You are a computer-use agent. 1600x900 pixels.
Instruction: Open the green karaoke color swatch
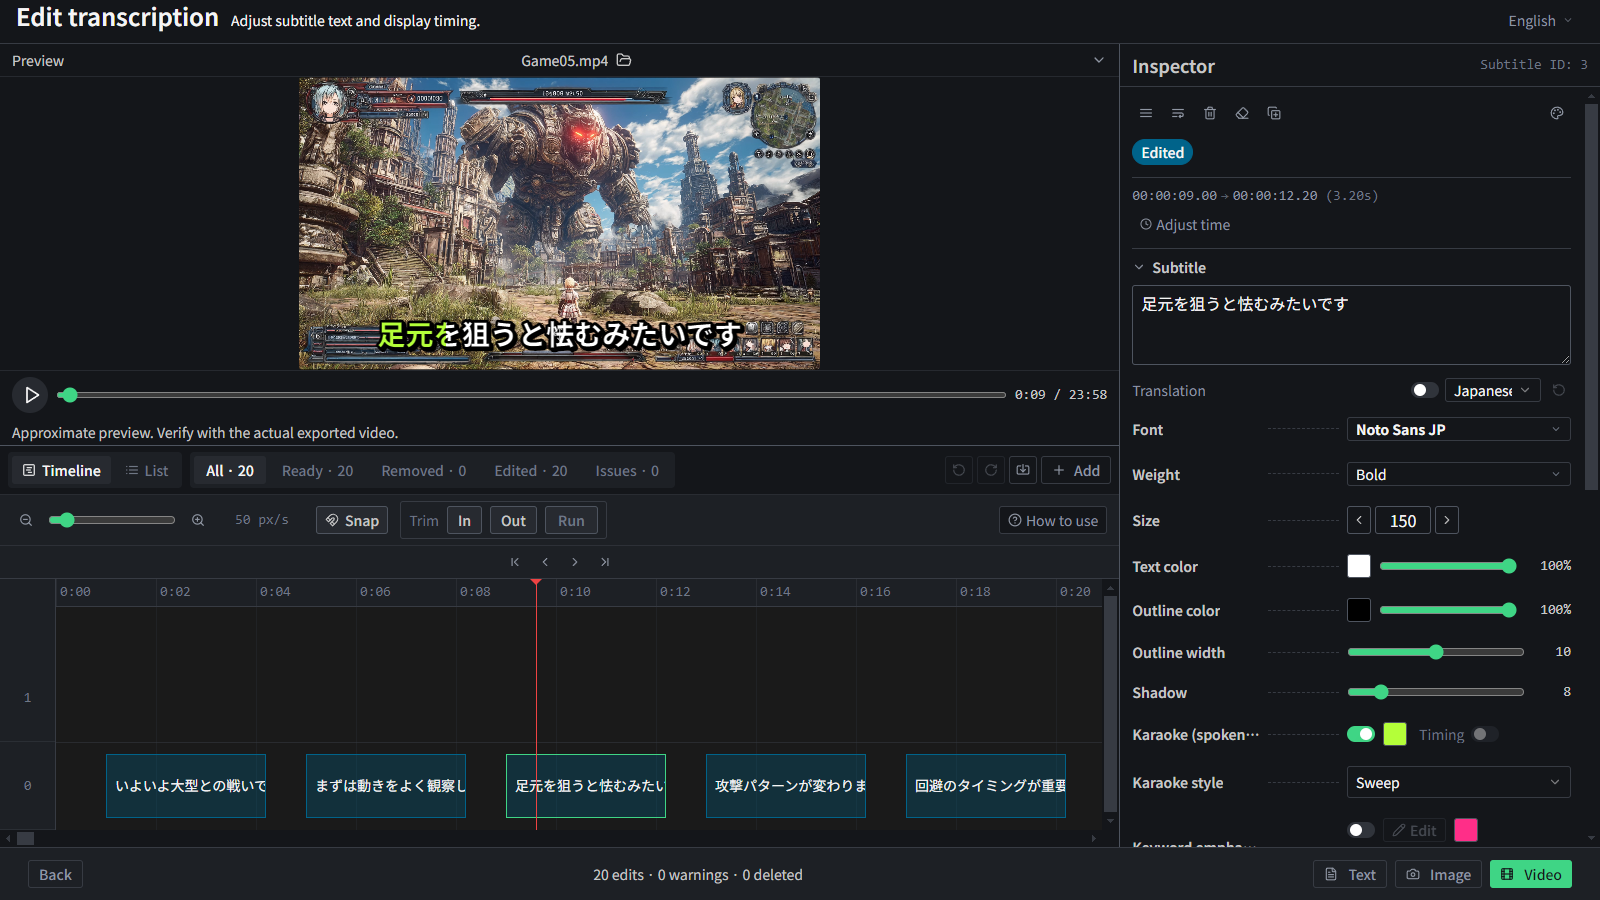click(x=1395, y=734)
